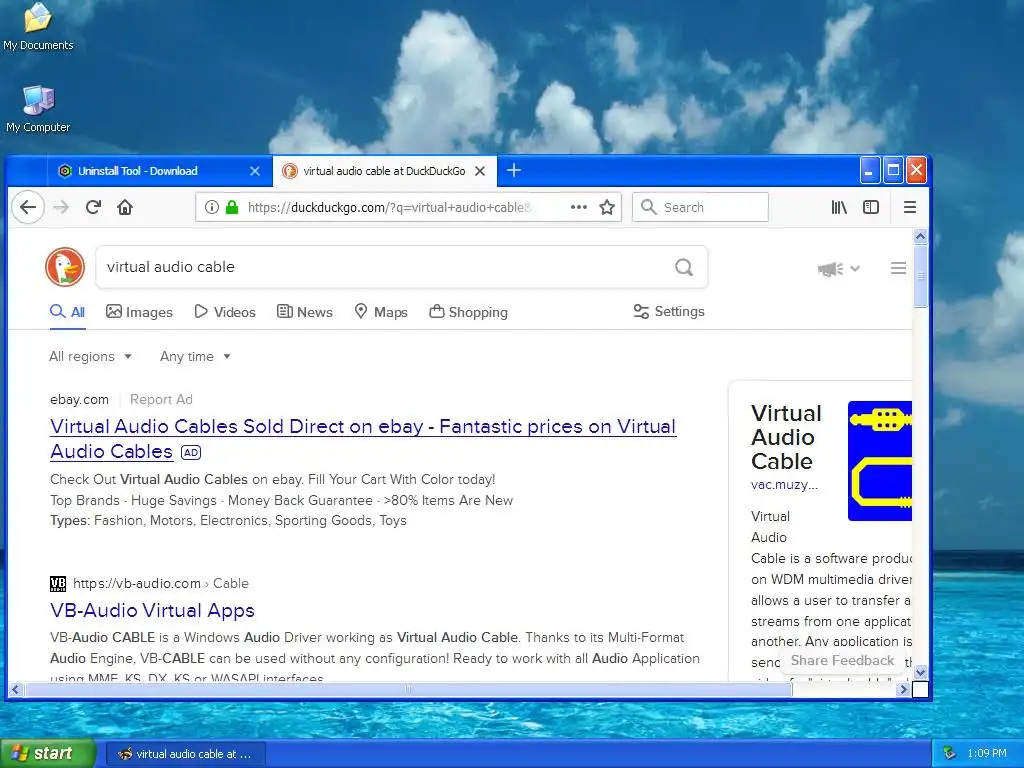Open vac.muzy... link in info box
1024x768 pixels.
[784, 485]
